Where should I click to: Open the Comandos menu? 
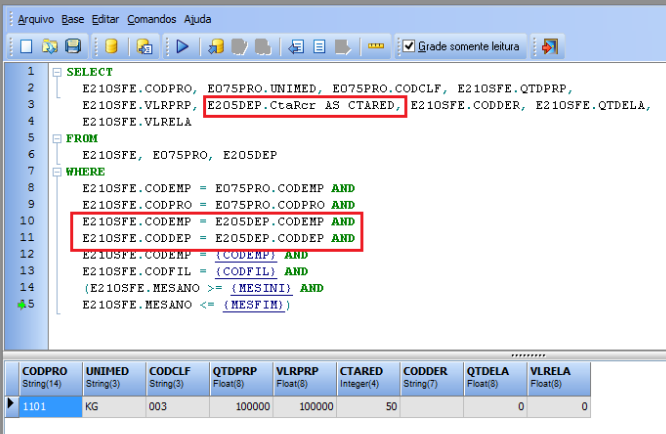(x=152, y=19)
